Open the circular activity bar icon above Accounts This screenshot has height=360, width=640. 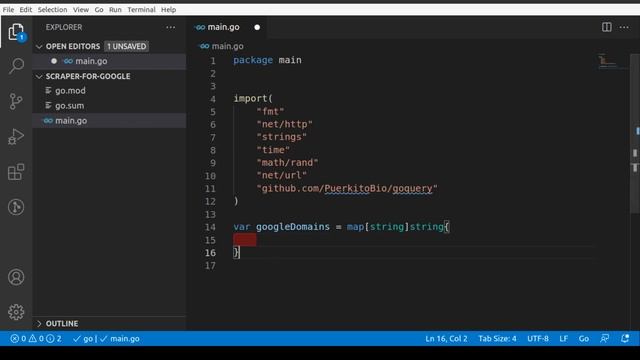tap(16, 207)
